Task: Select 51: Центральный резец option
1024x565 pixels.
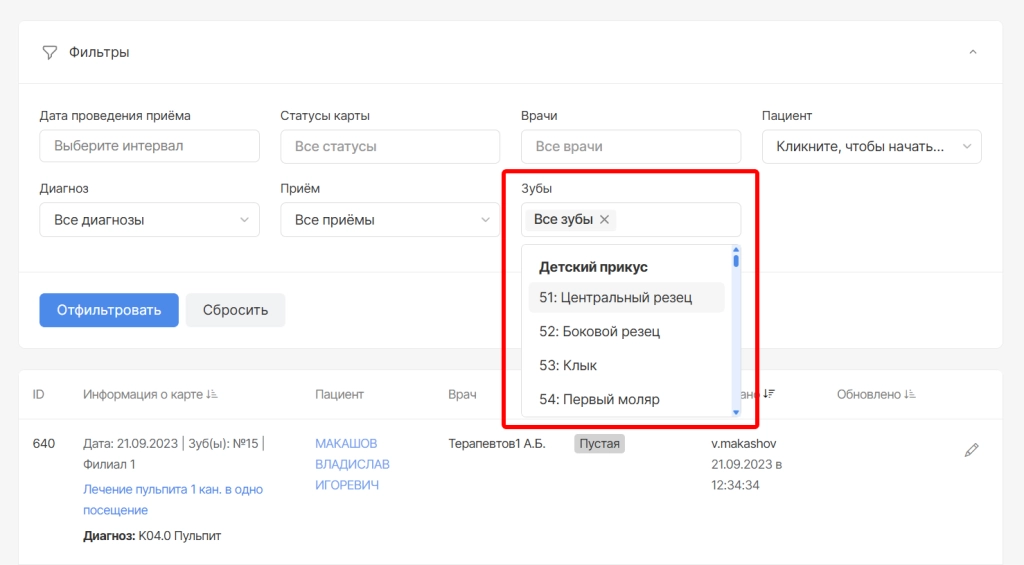Action: click(626, 297)
